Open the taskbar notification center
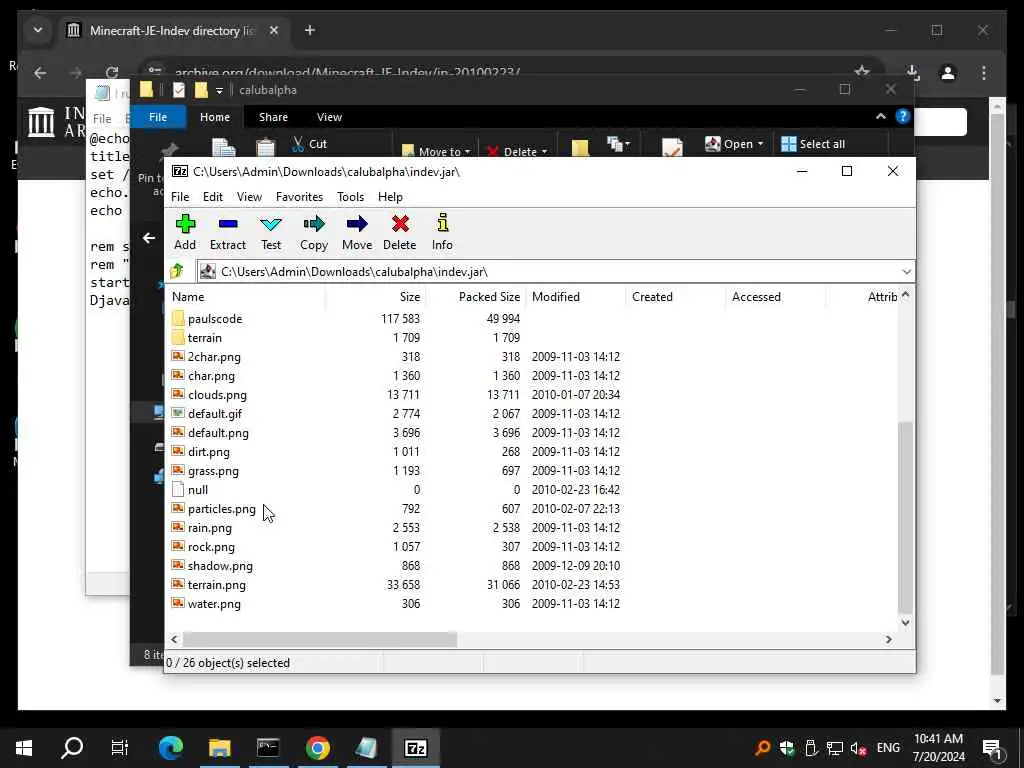 coord(993,748)
